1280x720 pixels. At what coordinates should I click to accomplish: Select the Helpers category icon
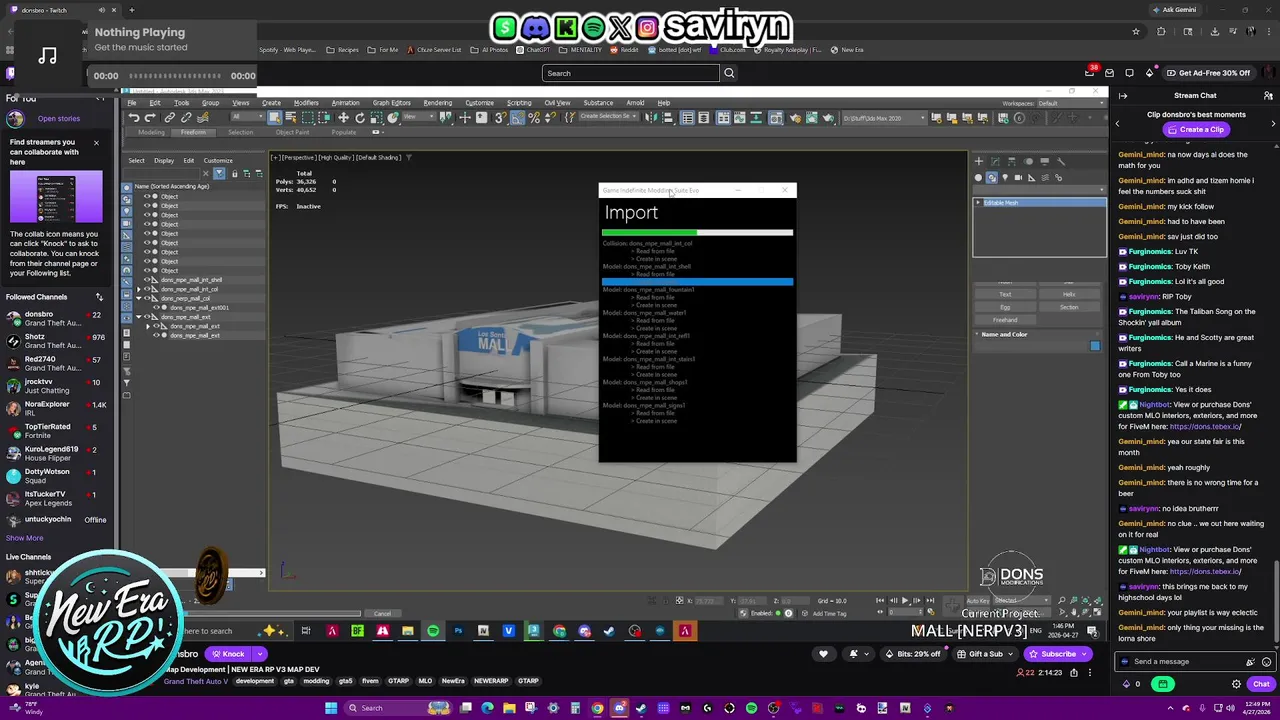[1032, 177]
